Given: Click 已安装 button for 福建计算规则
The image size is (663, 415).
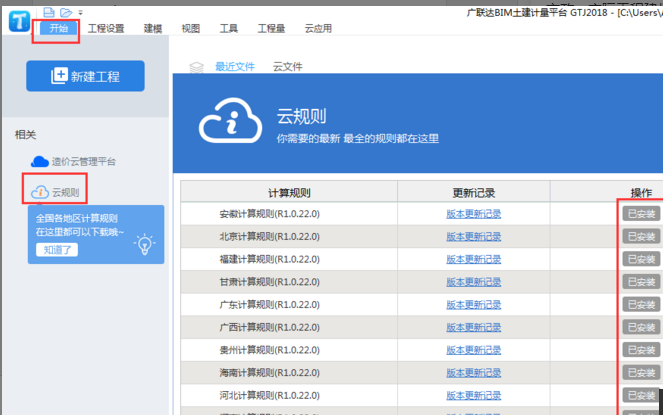Looking at the screenshot, I should pyautogui.click(x=641, y=259).
